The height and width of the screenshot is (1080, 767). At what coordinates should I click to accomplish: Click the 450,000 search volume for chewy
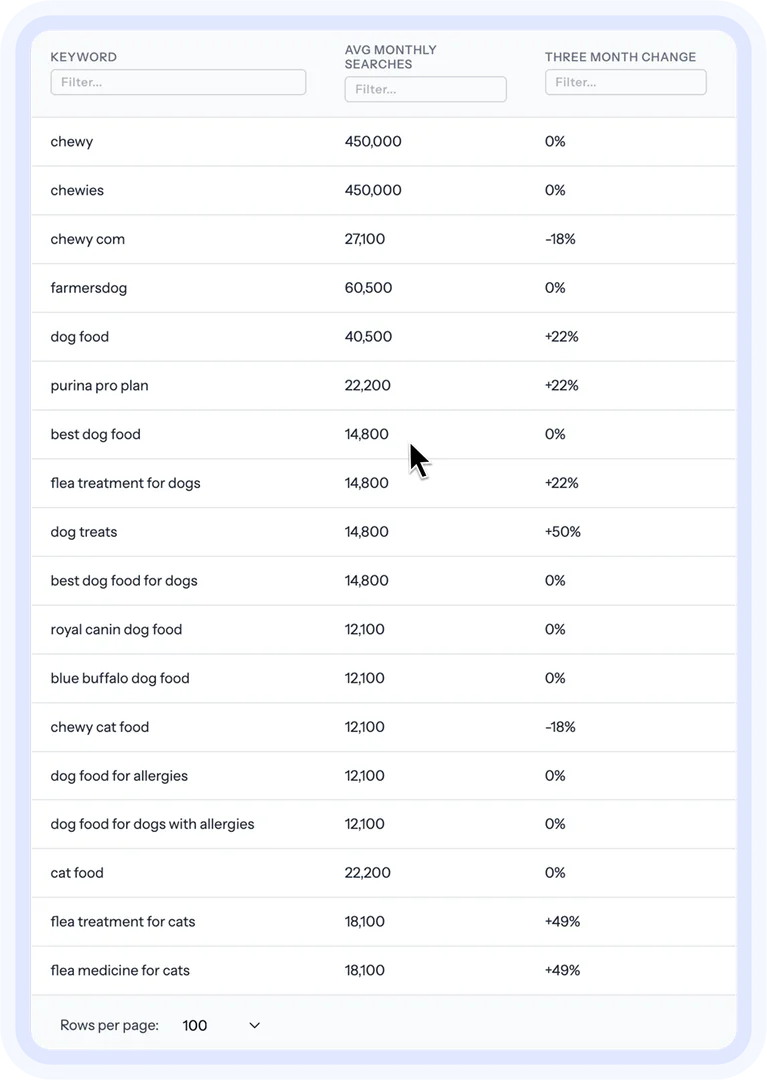point(373,141)
